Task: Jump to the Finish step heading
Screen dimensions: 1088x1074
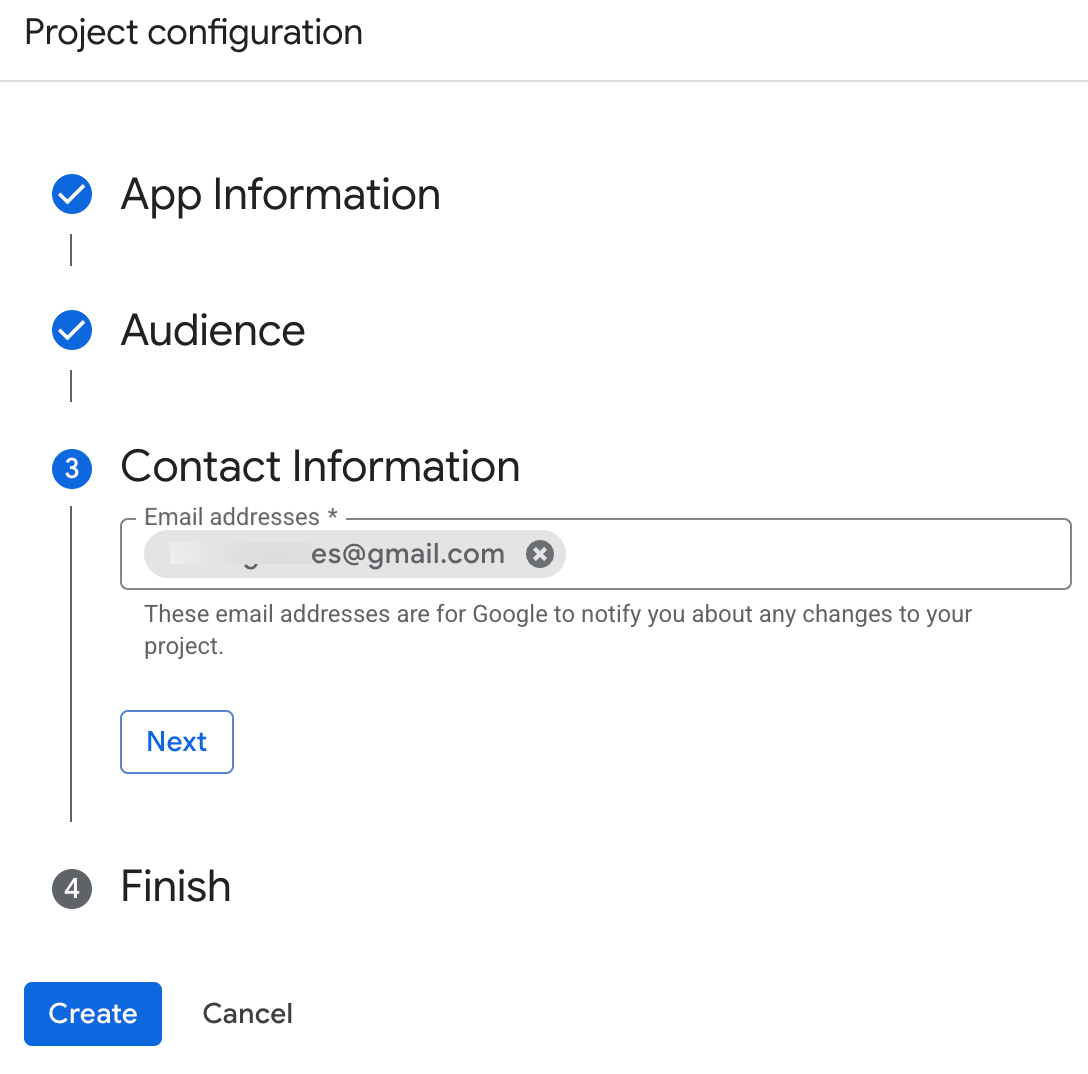Action: point(176,887)
